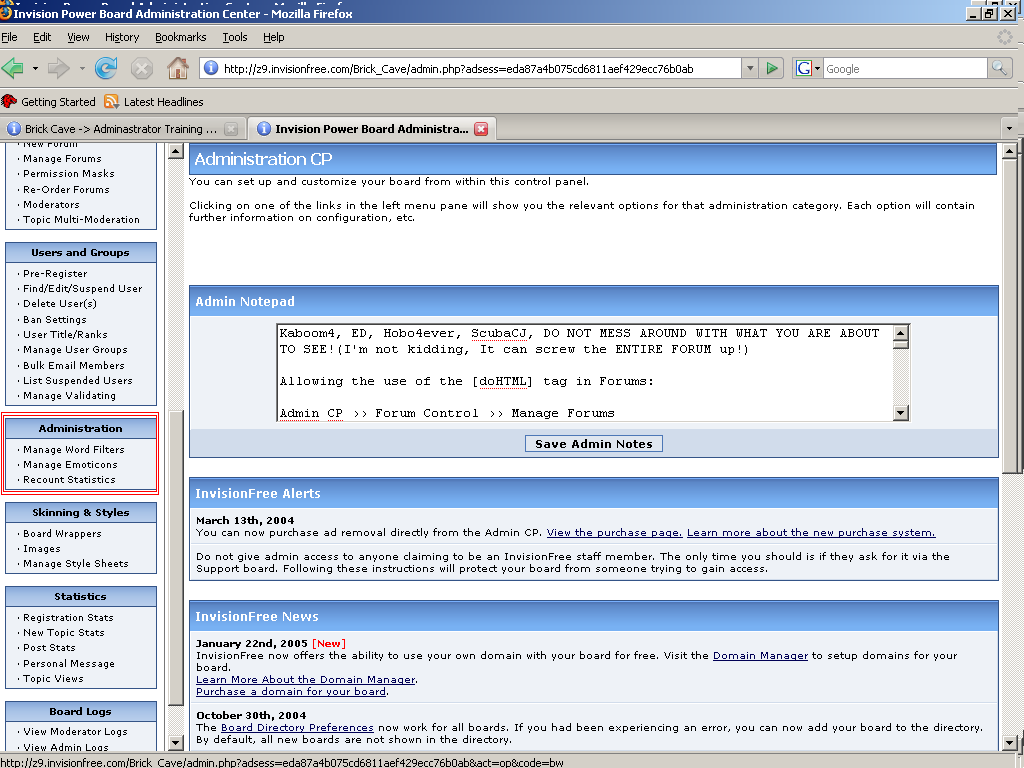This screenshot has height=768, width=1024.
Task: Expand the address bar URL dropdown
Action: click(x=750, y=68)
